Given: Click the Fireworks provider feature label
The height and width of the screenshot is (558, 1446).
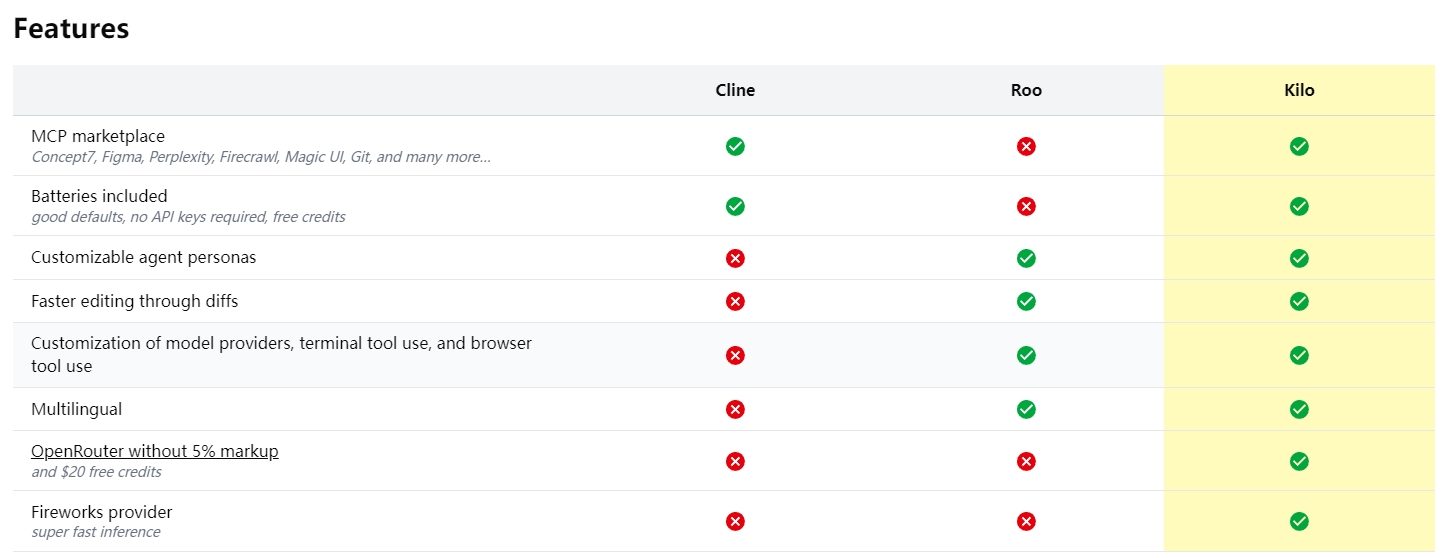Looking at the screenshot, I should coord(102,512).
